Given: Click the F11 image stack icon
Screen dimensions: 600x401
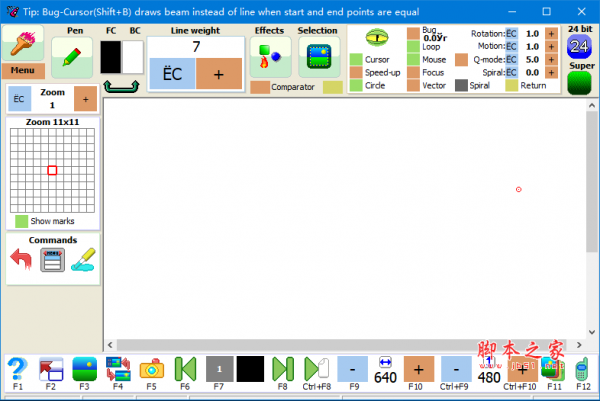Looking at the screenshot, I should click(x=553, y=369).
